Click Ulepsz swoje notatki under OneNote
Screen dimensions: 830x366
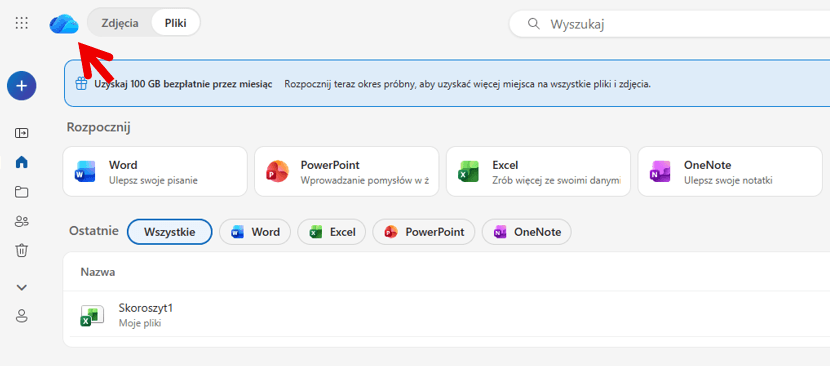[728, 181]
